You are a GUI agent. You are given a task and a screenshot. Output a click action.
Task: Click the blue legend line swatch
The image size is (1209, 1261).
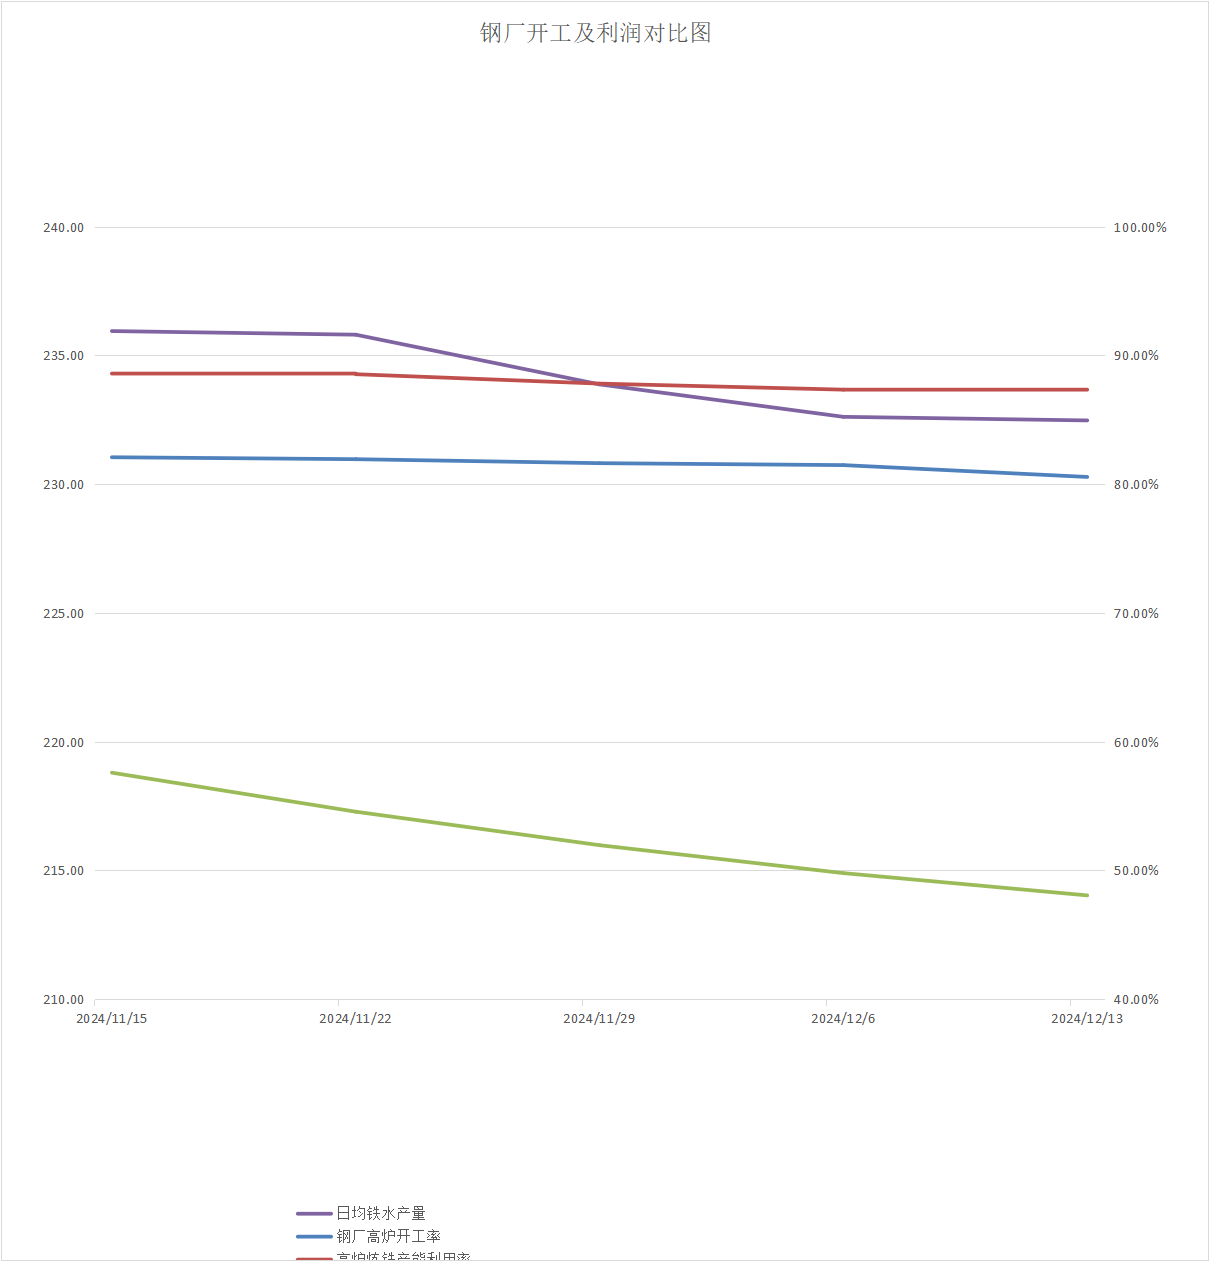tap(314, 1237)
